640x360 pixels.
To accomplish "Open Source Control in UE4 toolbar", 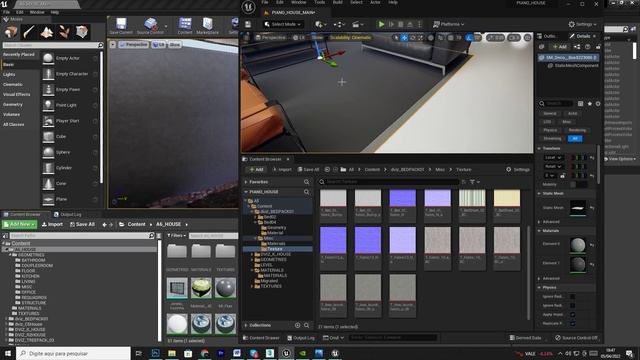I will [x=150, y=26].
